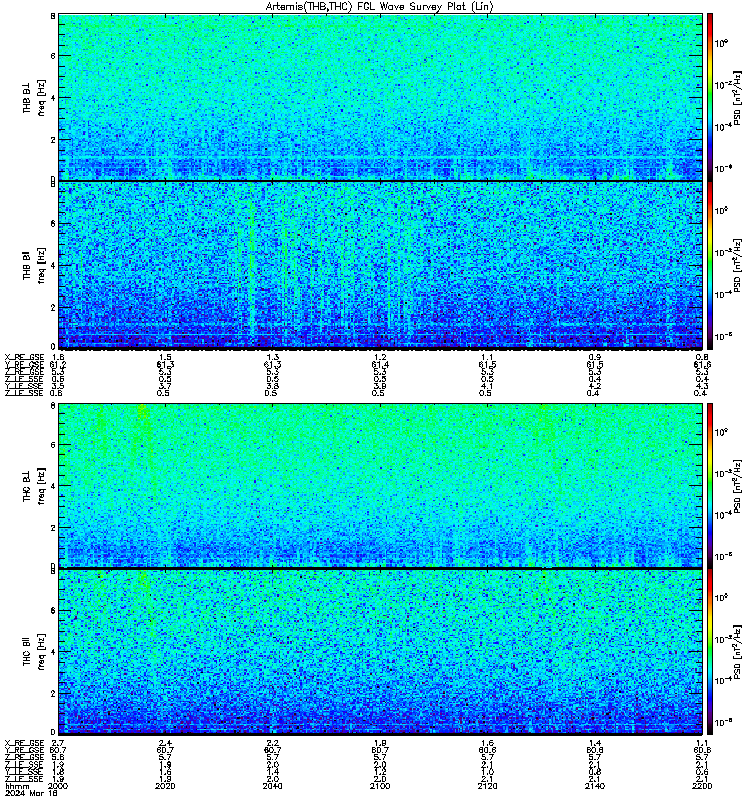The width and height of the screenshot is (750, 800).
Task: Click the THC B-perpendicular spectrogram panel
Action: (x=380, y=485)
